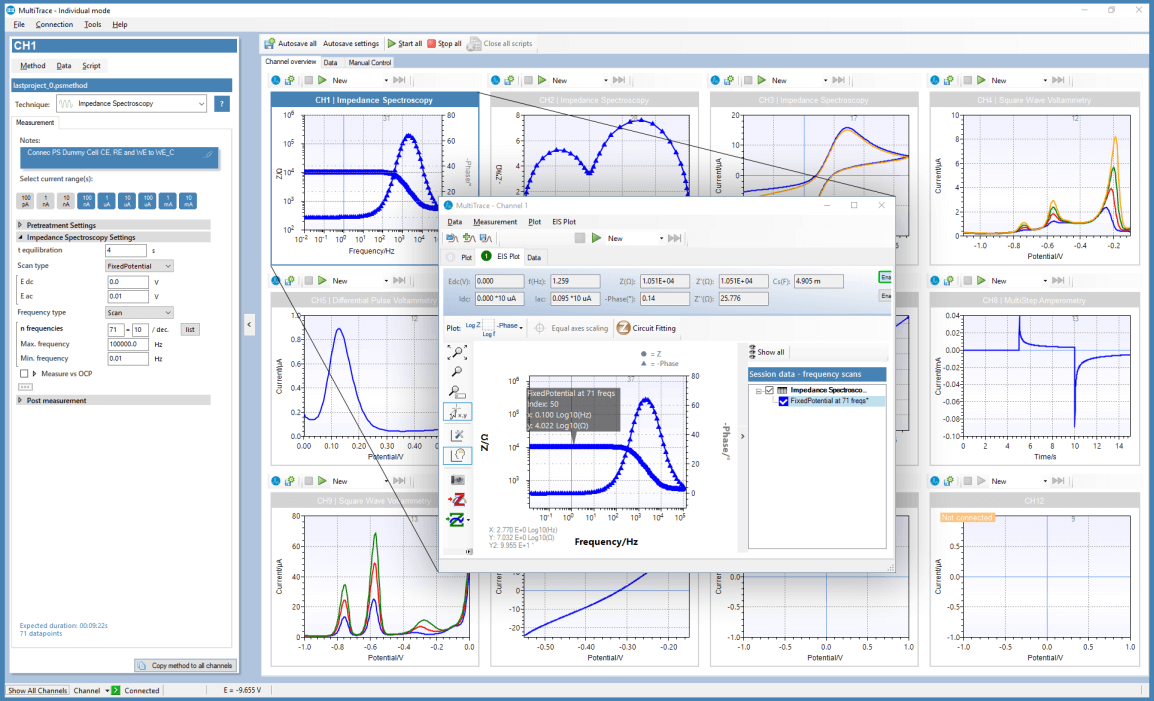
Task: Click the add curve icon in Channel 1 toolbar
Action: click(x=469, y=238)
